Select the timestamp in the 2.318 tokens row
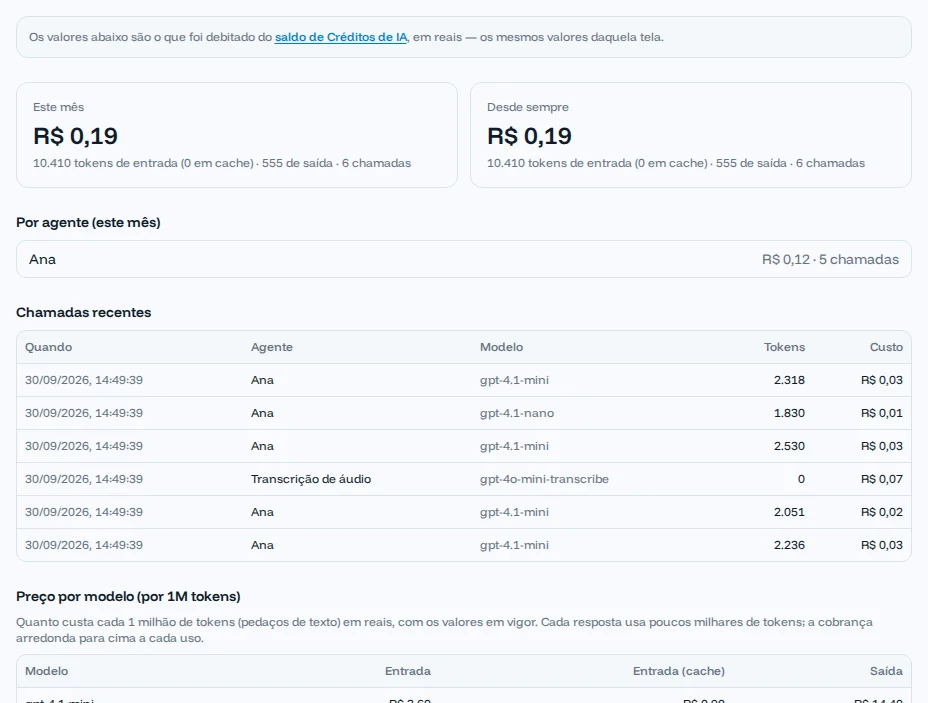 pyautogui.click(x=84, y=380)
